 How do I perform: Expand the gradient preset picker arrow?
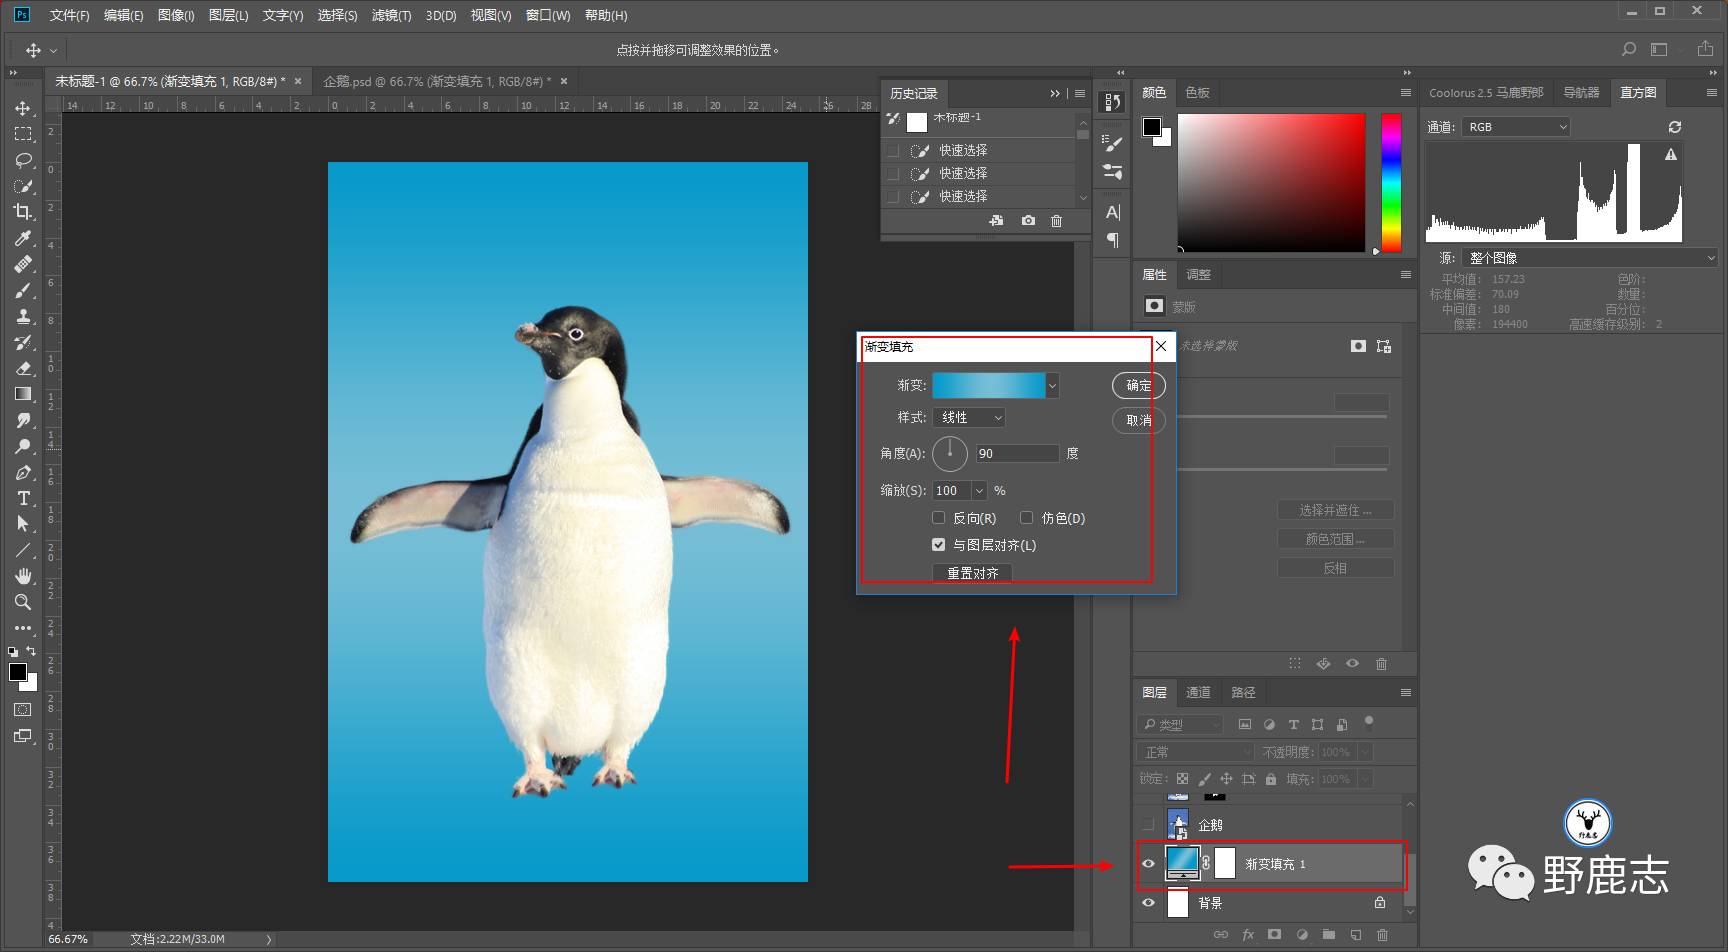coord(1052,386)
